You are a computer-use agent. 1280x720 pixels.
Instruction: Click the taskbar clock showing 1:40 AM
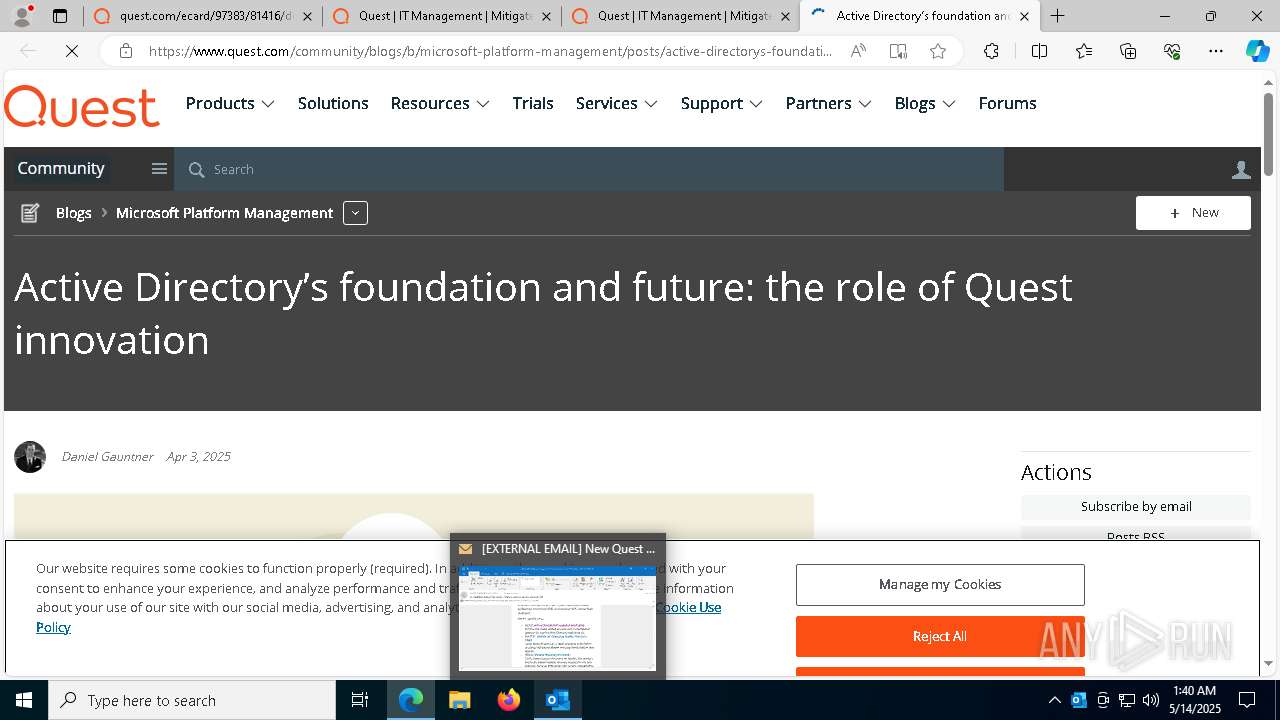[1194, 700]
